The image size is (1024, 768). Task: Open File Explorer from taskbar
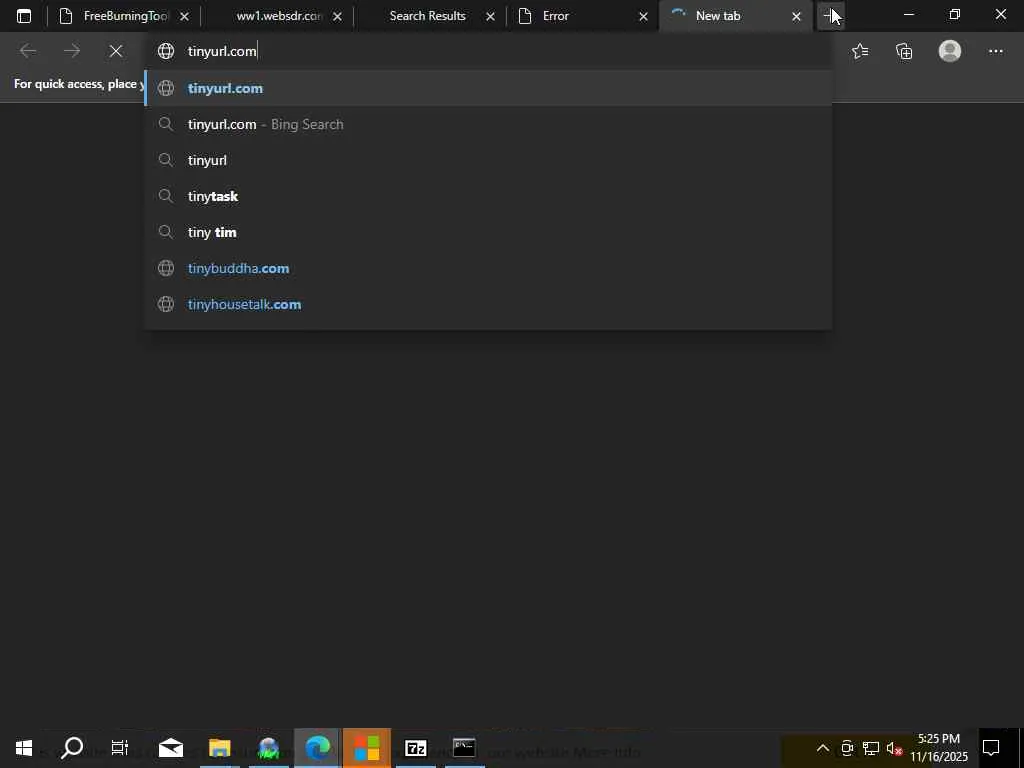pos(220,748)
